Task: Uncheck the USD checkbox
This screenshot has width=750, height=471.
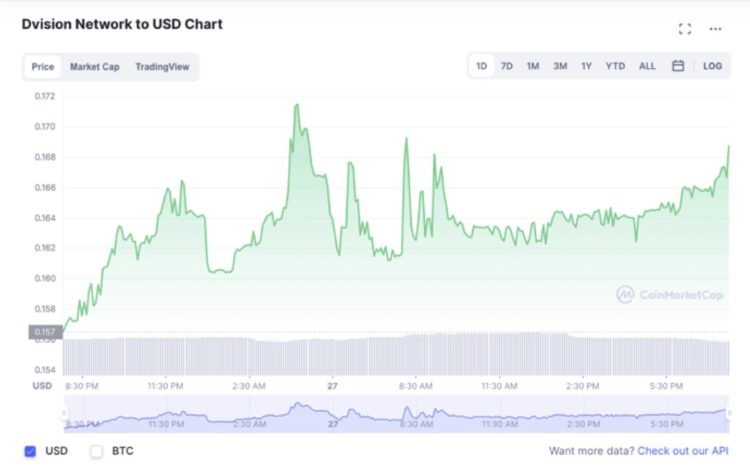Action: [30, 451]
